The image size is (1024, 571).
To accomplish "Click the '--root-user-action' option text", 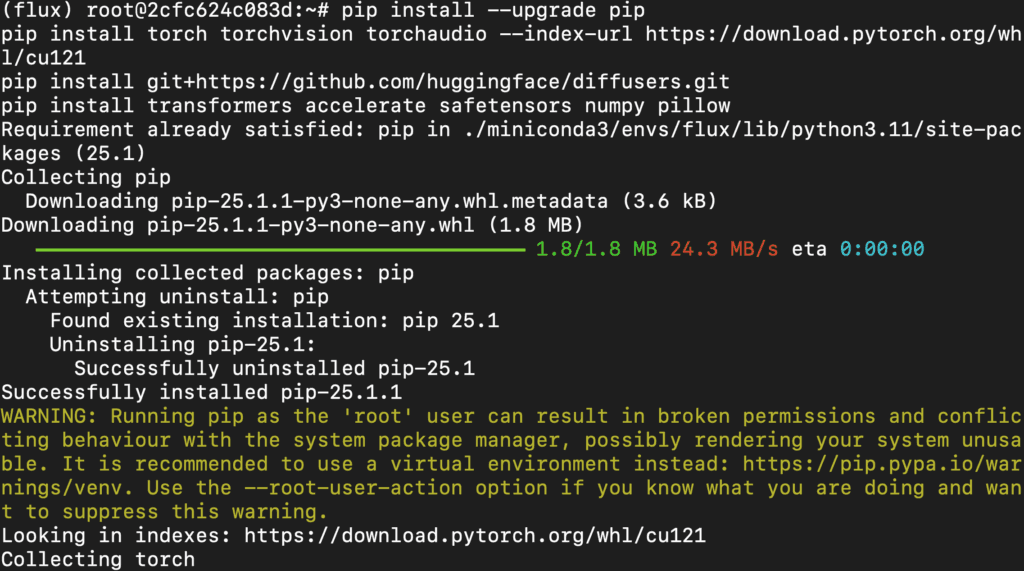I will click(x=353, y=488).
